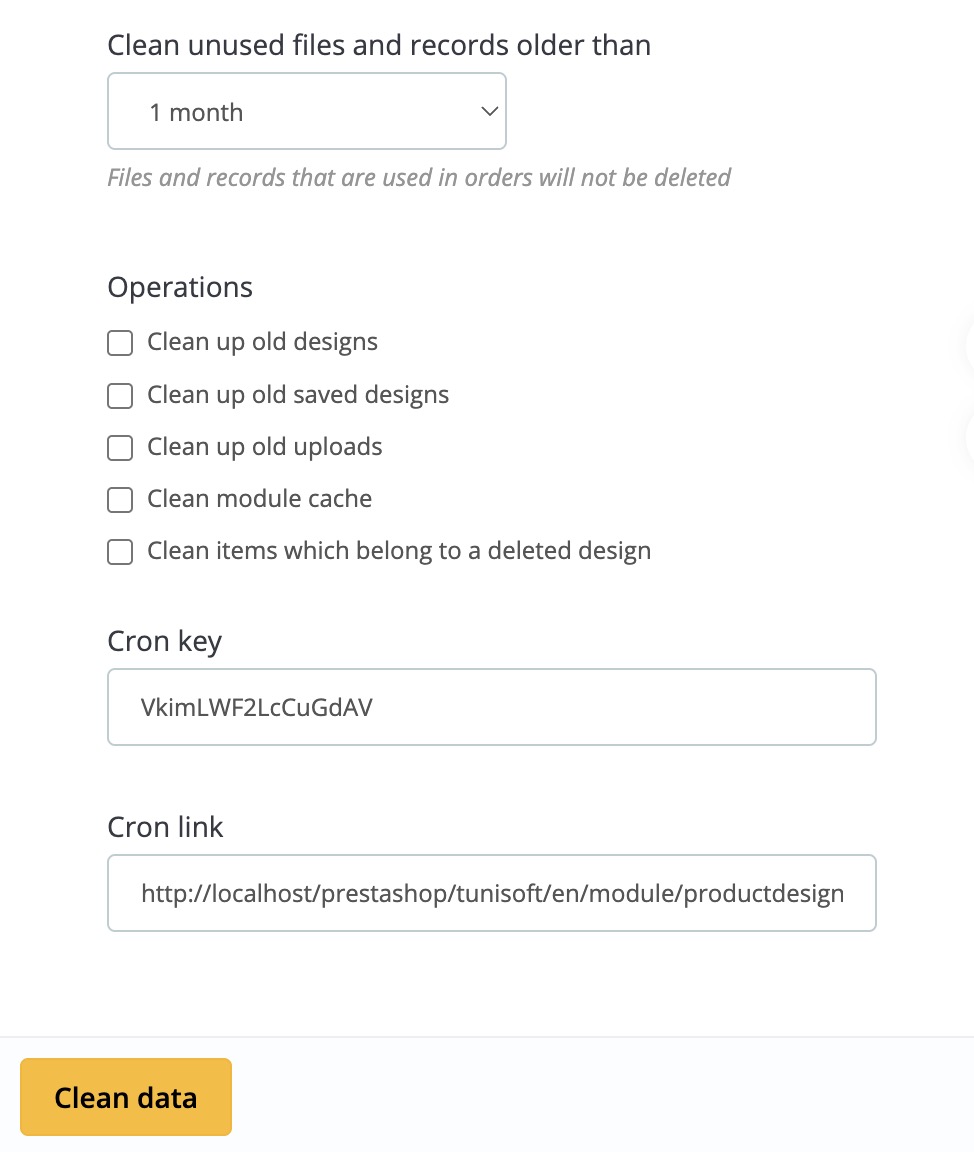Click the 'Cron link' field label
This screenshot has width=974, height=1152.
165,827
